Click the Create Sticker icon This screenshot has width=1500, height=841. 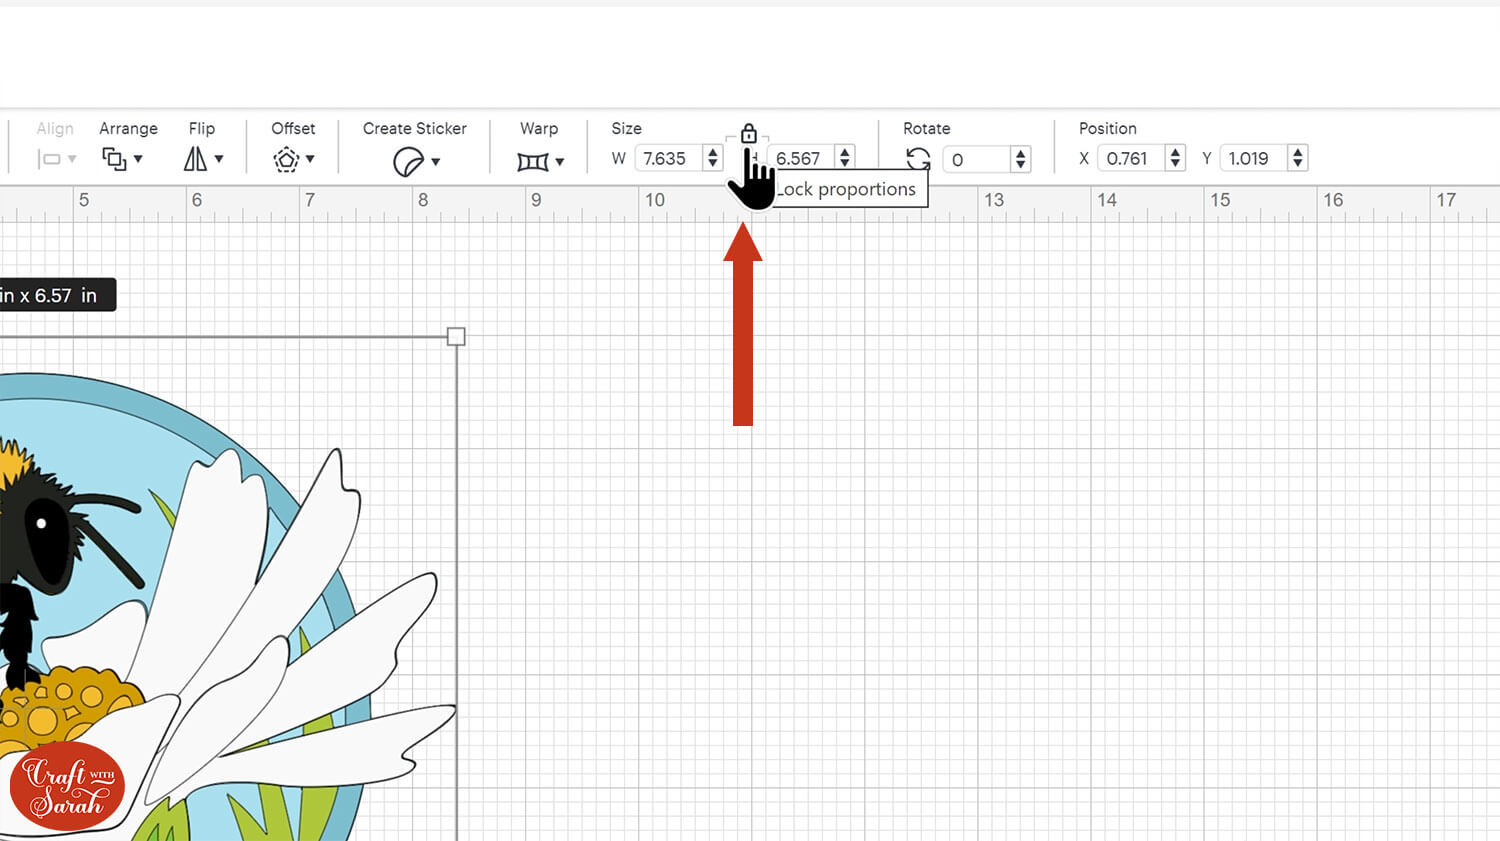pyautogui.click(x=408, y=161)
